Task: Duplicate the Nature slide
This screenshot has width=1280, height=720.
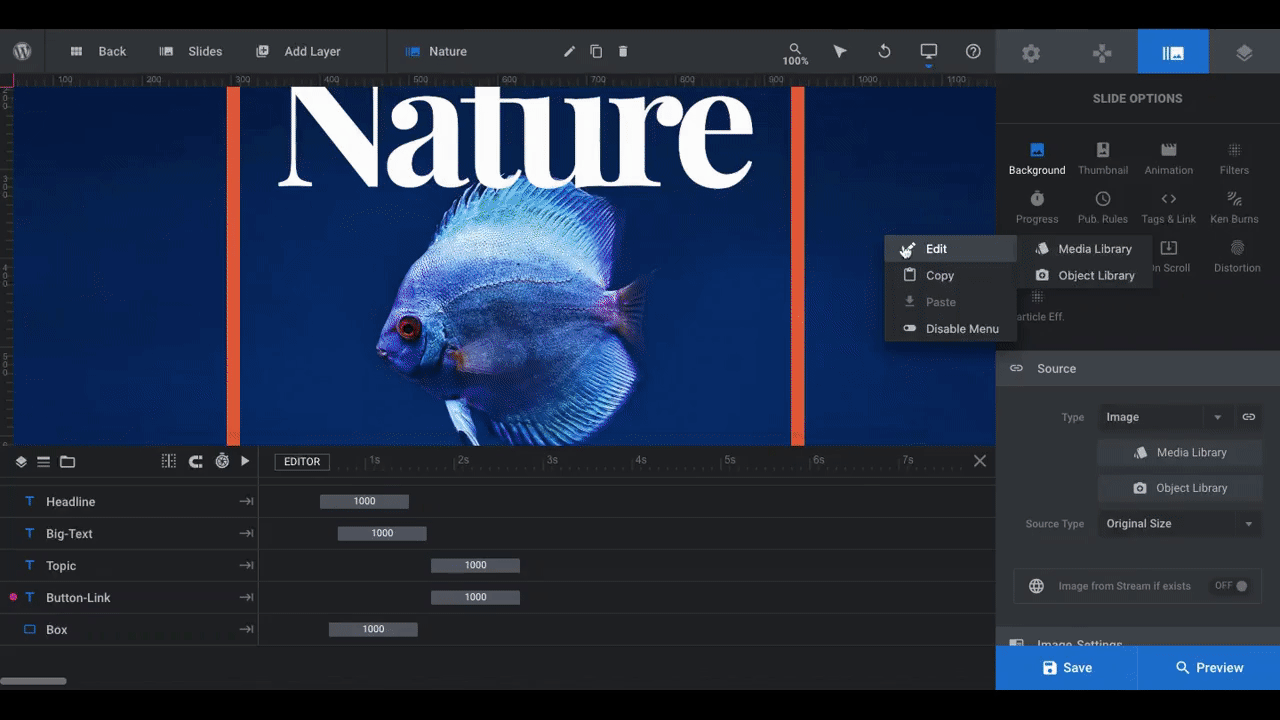Action: [x=596, y=51]
